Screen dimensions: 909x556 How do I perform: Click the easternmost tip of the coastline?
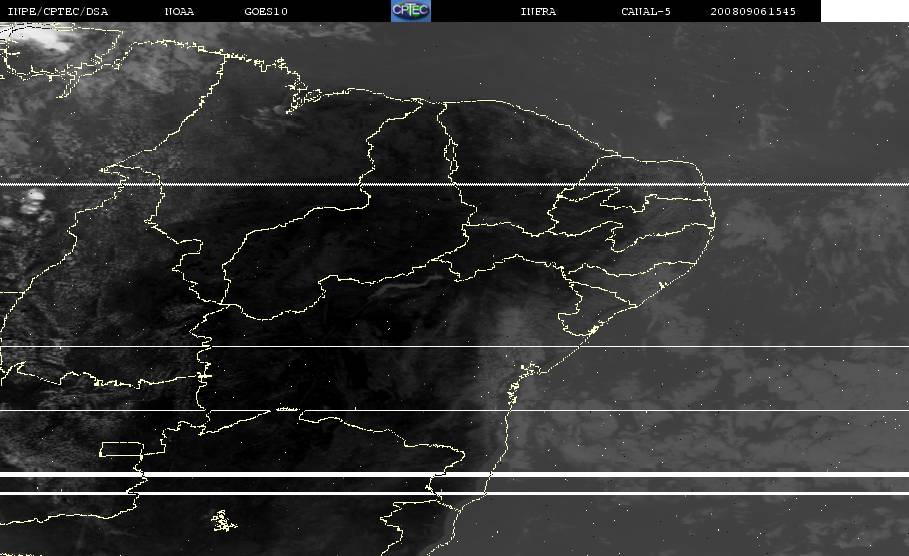click(714, 221)
